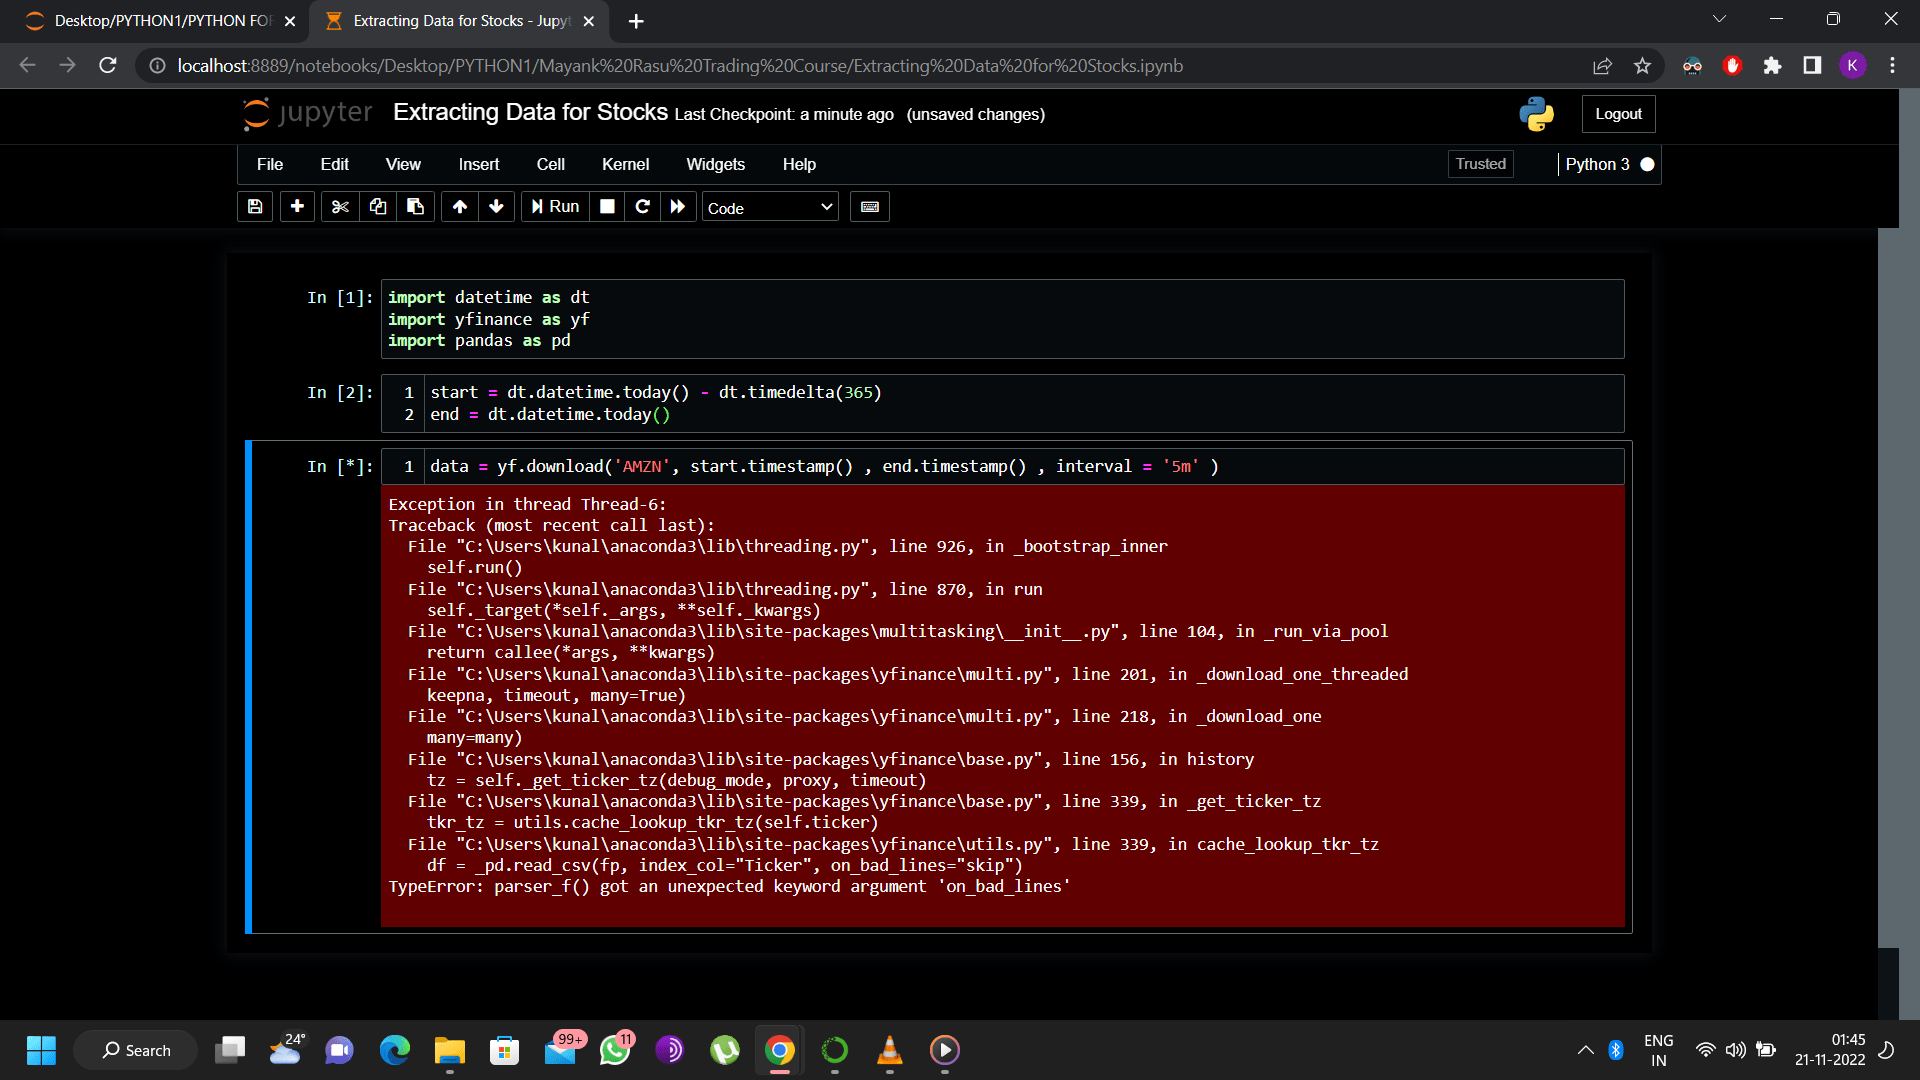Insert a new cell below

click(x=296, y=207)
